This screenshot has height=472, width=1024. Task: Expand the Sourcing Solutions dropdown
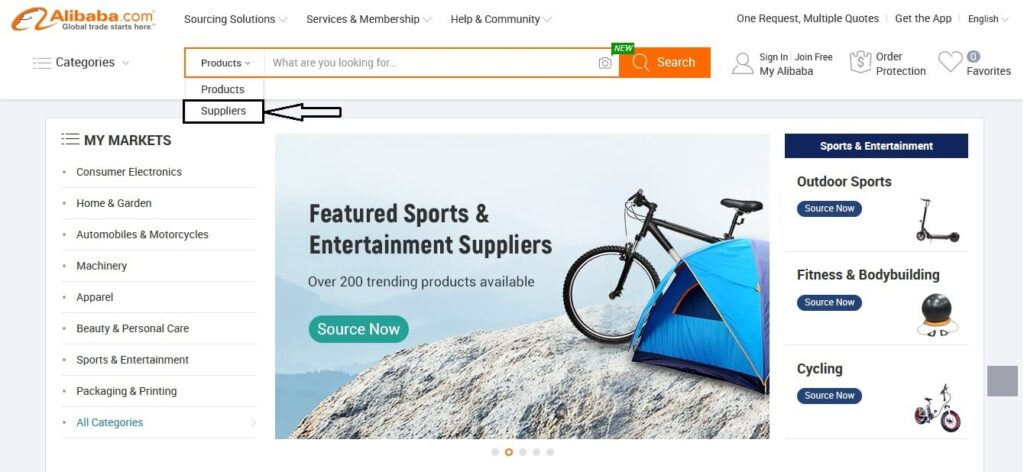click(235, 19)
